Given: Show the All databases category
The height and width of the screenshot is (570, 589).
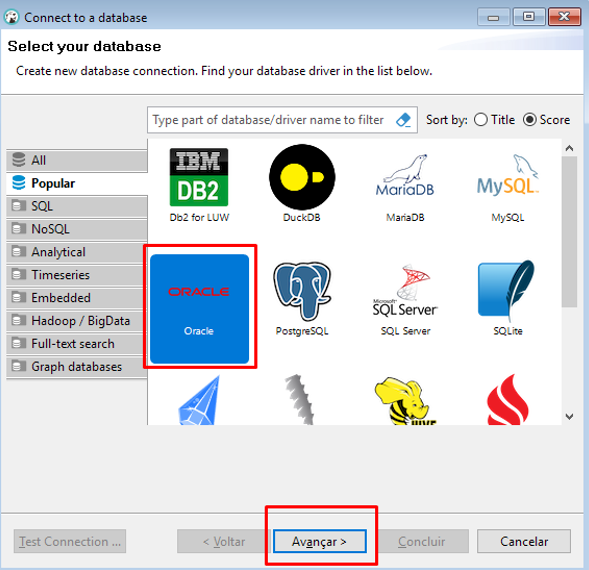Looking at the screenshot, I should 77,160.
